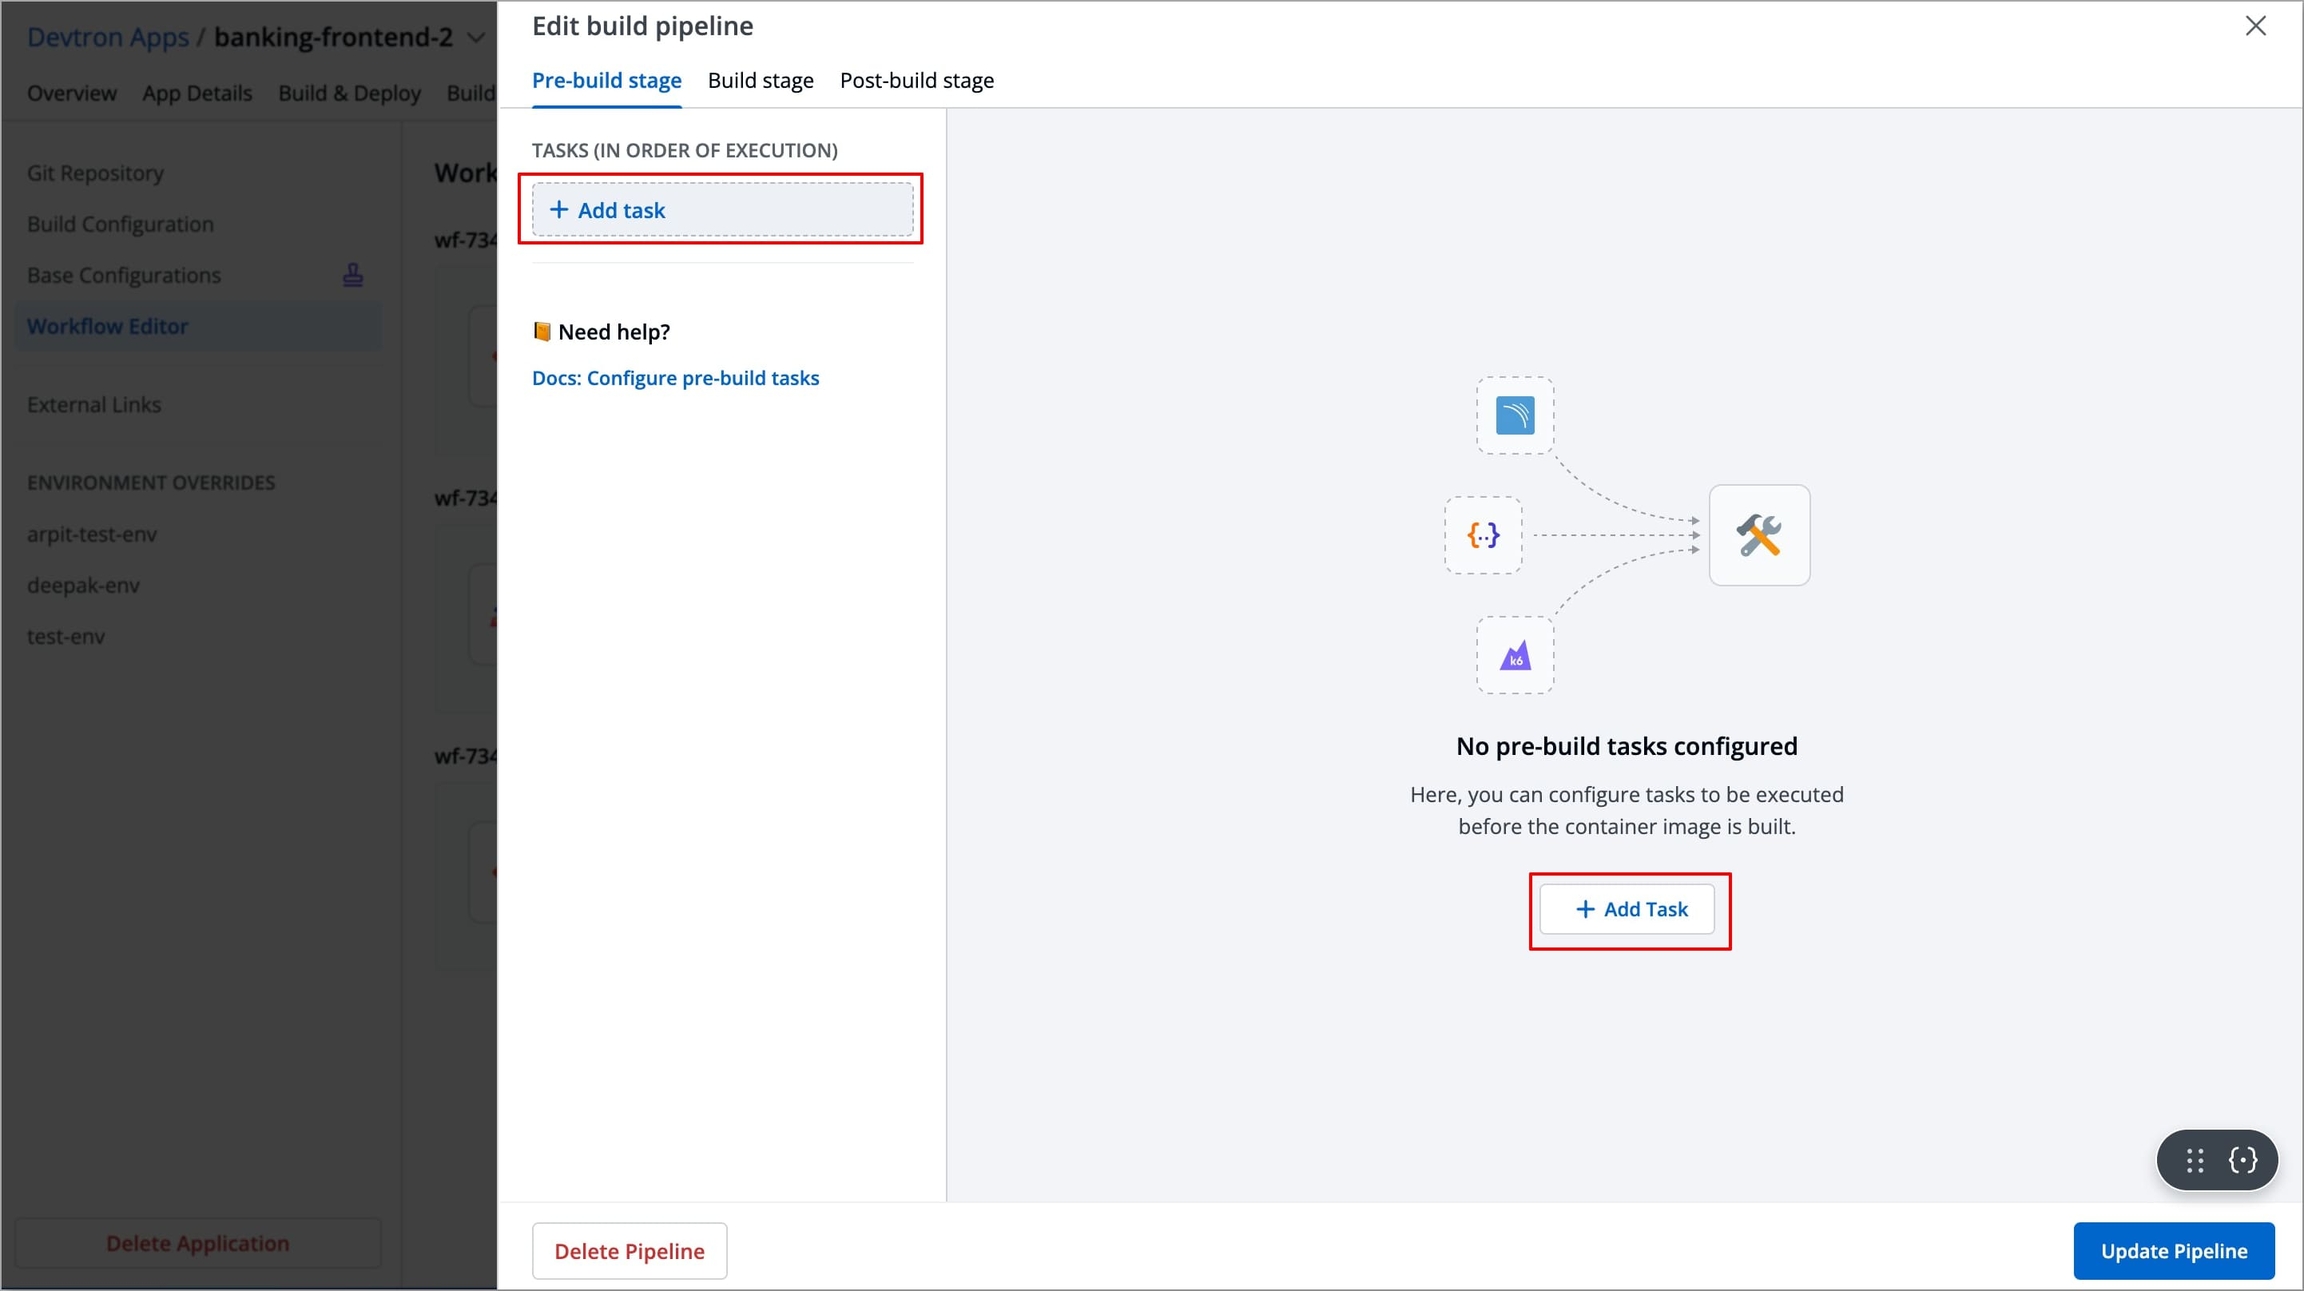Image resolution: width=2304 pixels, height=1291 pixels.
Task: Switch to the Build stage tab
Action: [x=760, y=80]
